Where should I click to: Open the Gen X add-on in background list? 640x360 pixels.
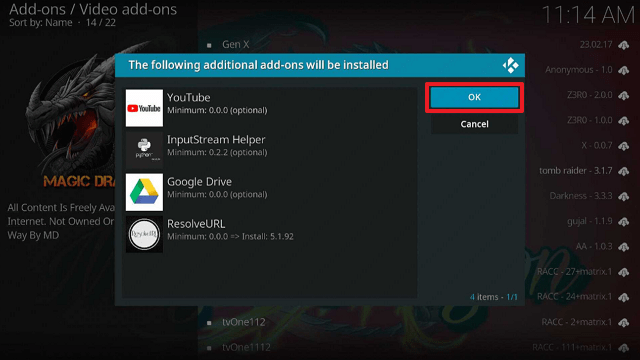[x=236, y=44]
